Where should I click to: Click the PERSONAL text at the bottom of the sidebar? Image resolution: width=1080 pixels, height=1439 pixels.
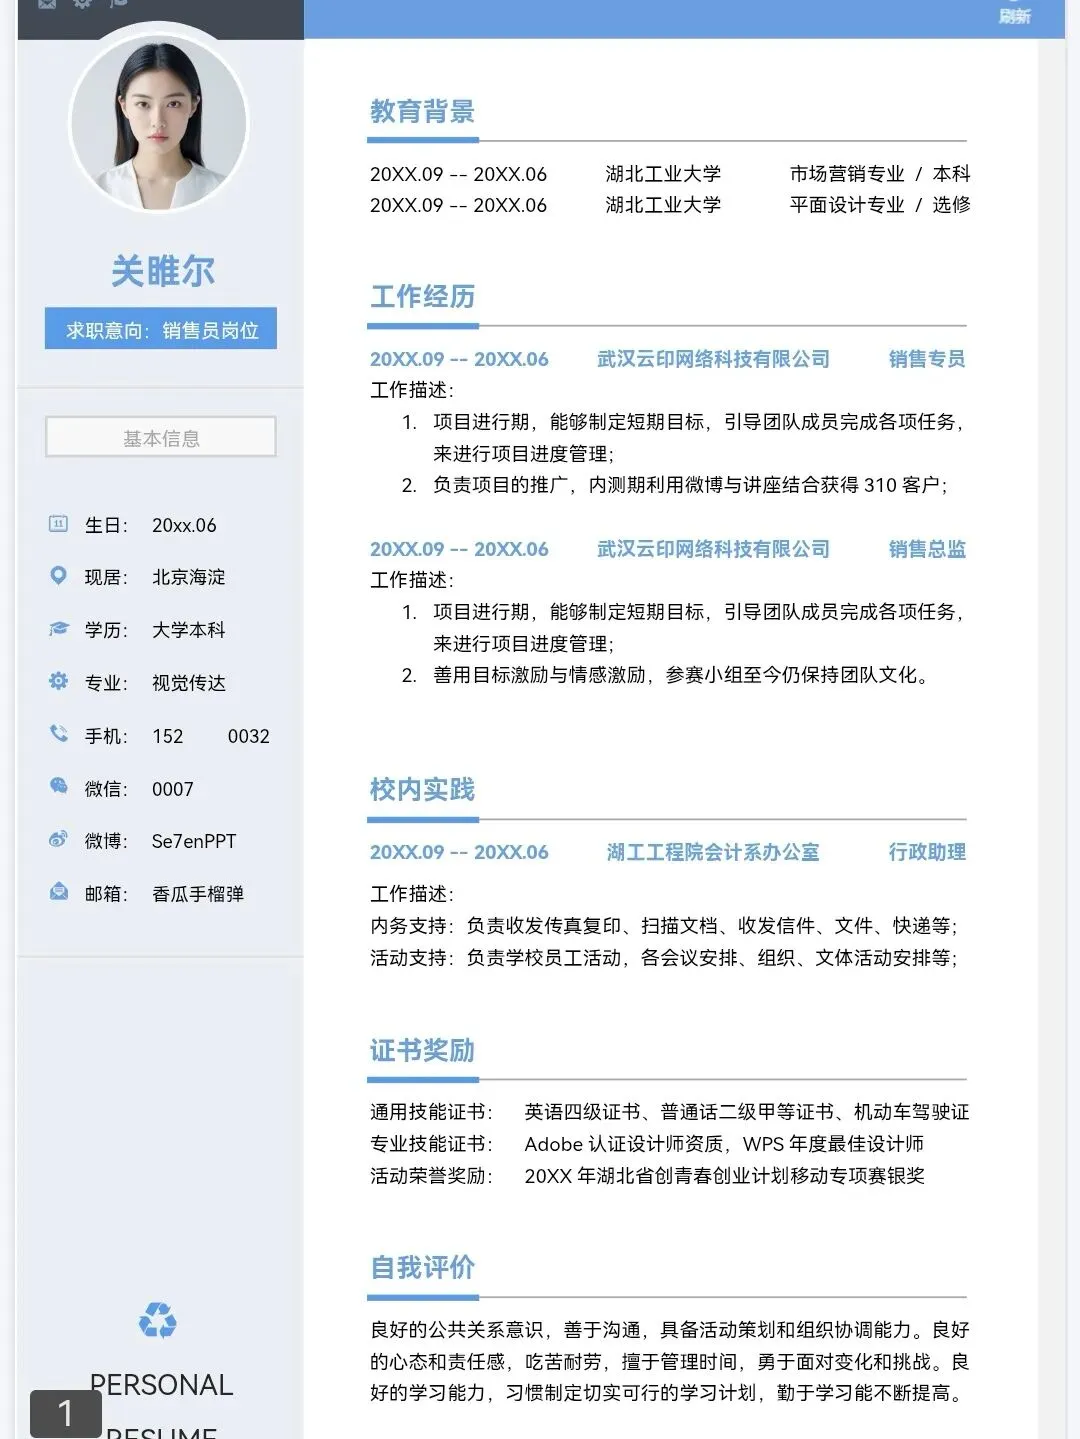coord(161,1385)
